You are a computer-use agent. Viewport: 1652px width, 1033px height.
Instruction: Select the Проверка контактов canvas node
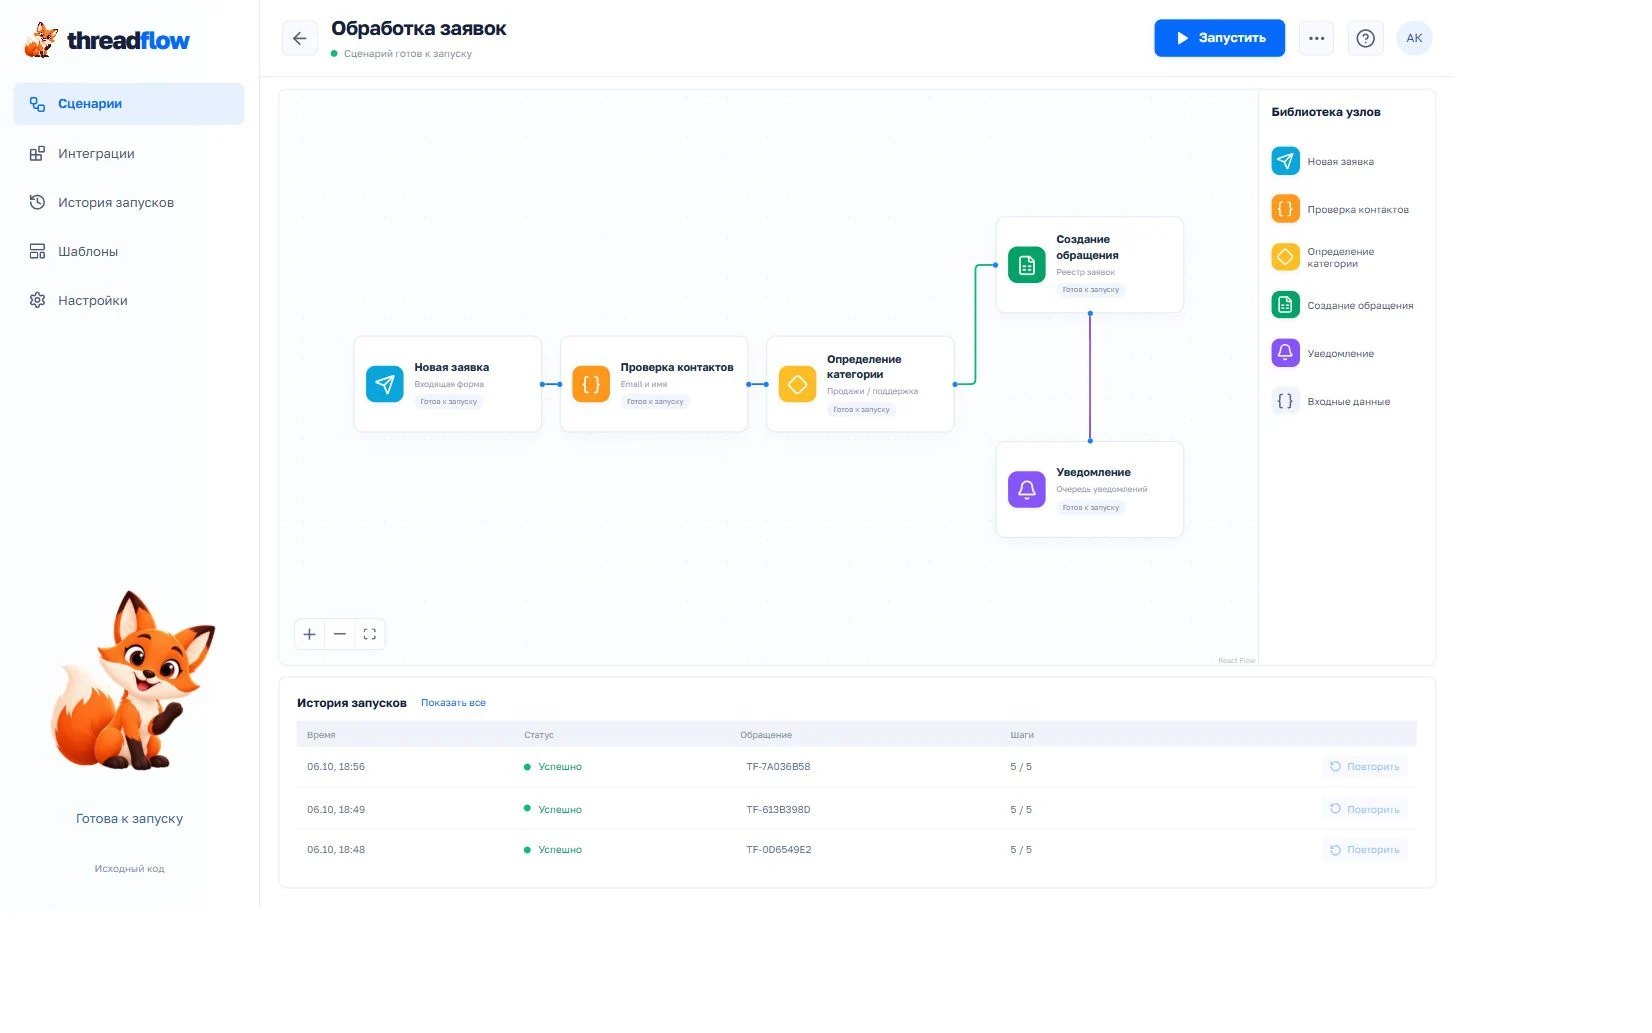[654, 384]
